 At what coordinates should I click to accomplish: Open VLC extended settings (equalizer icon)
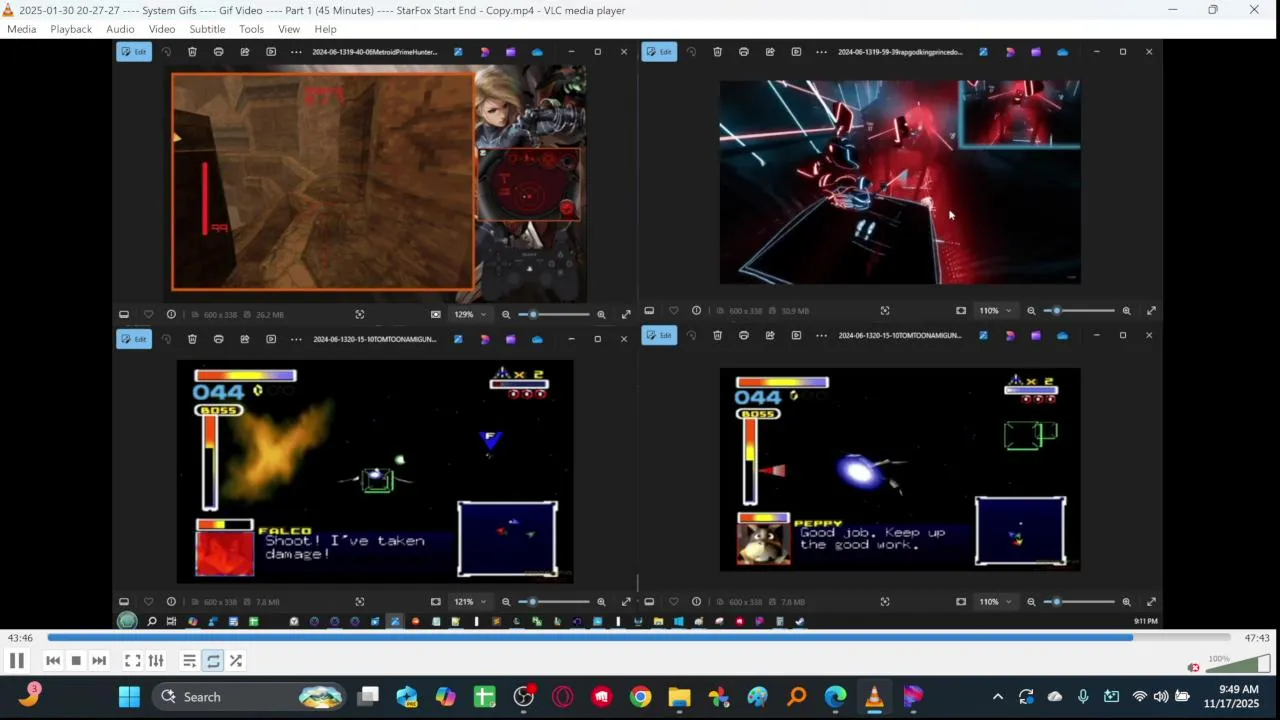[x=156, y=661]
